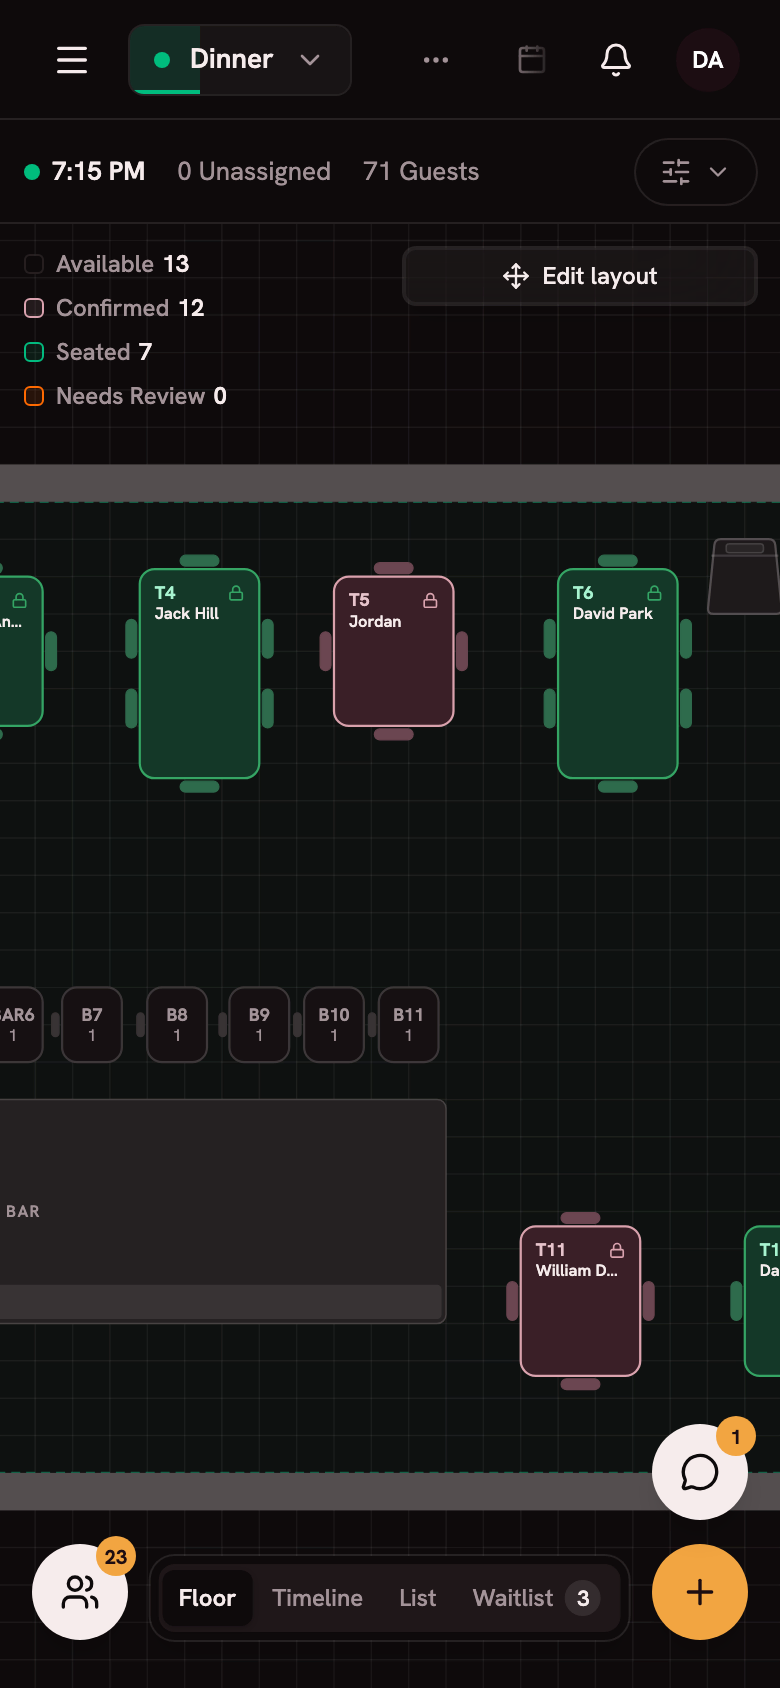
Task: Click the BAR label on the counter
Action: (23, 1212)
